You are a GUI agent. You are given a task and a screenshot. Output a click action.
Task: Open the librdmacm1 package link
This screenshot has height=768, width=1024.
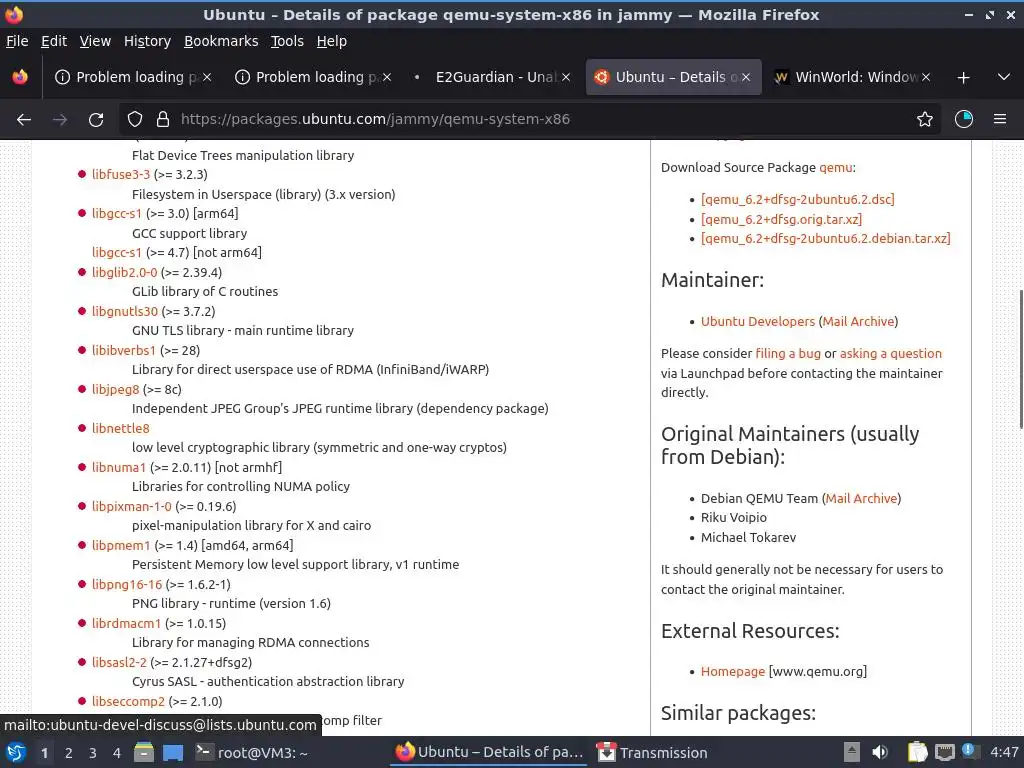pyautogui.click(x=126, y=624)
